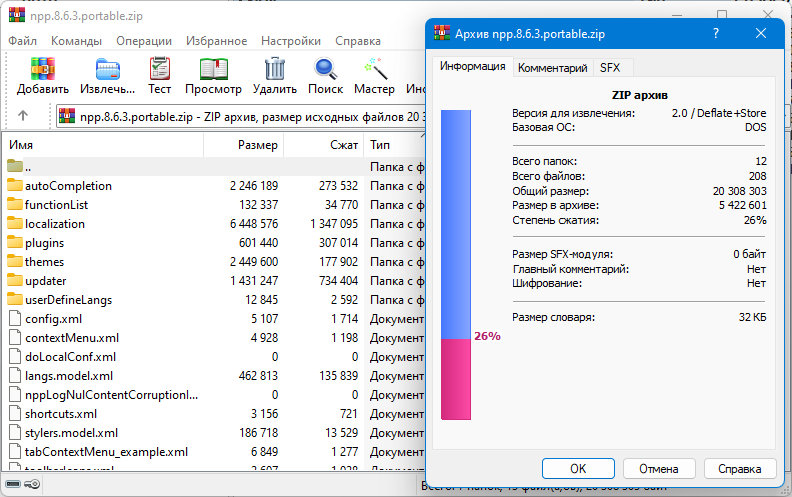Run the Тест (Test) archive tool
The width and height of the screenshot is (792, 497).
pos(160,69)
